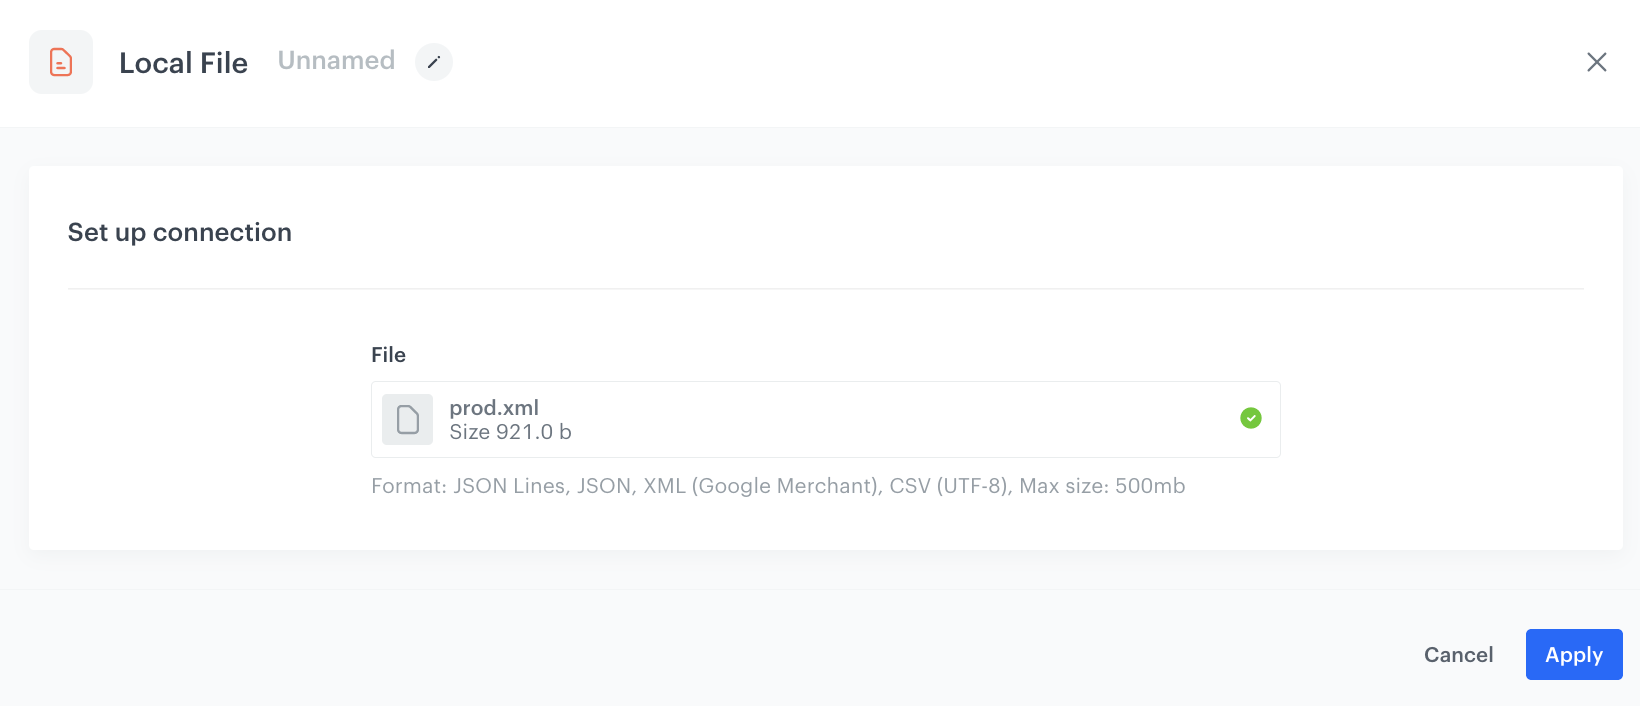Screen dimensions: 1640x706
Task: Click the Set up connection heading
Action: click(179, 232)
